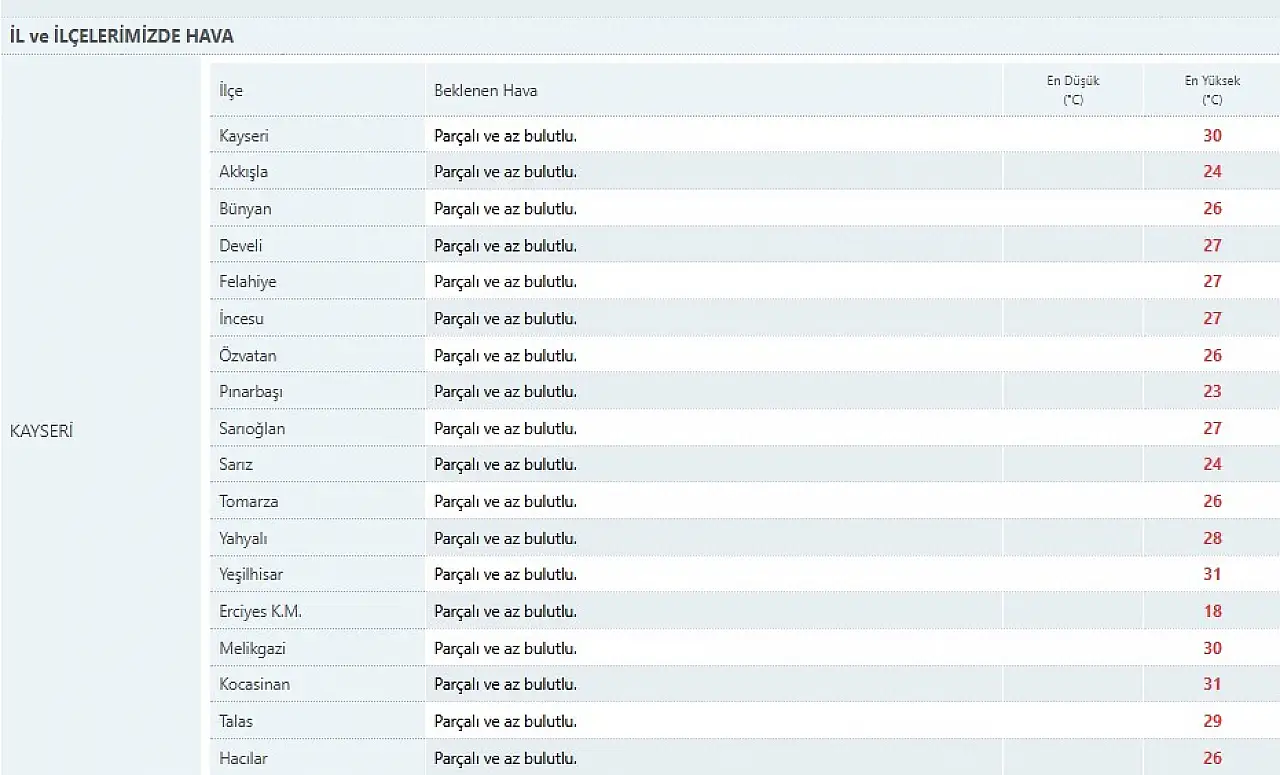The height and width of the screenshot is (775, 1280).
Task: Select the Tomarza district name
Action: click(x=249, y=501)
